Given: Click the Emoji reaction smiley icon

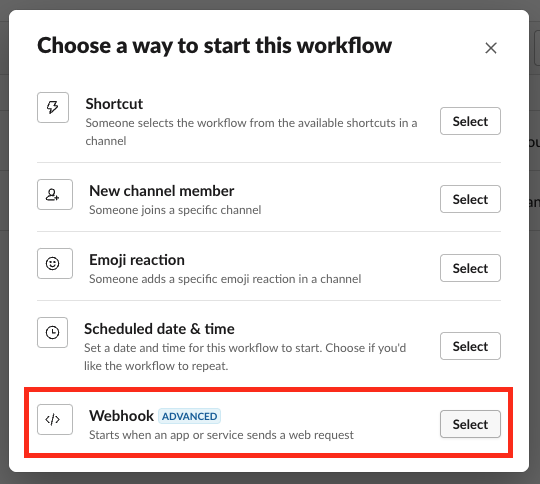Looking at the screenshot, I should [55, 263].
